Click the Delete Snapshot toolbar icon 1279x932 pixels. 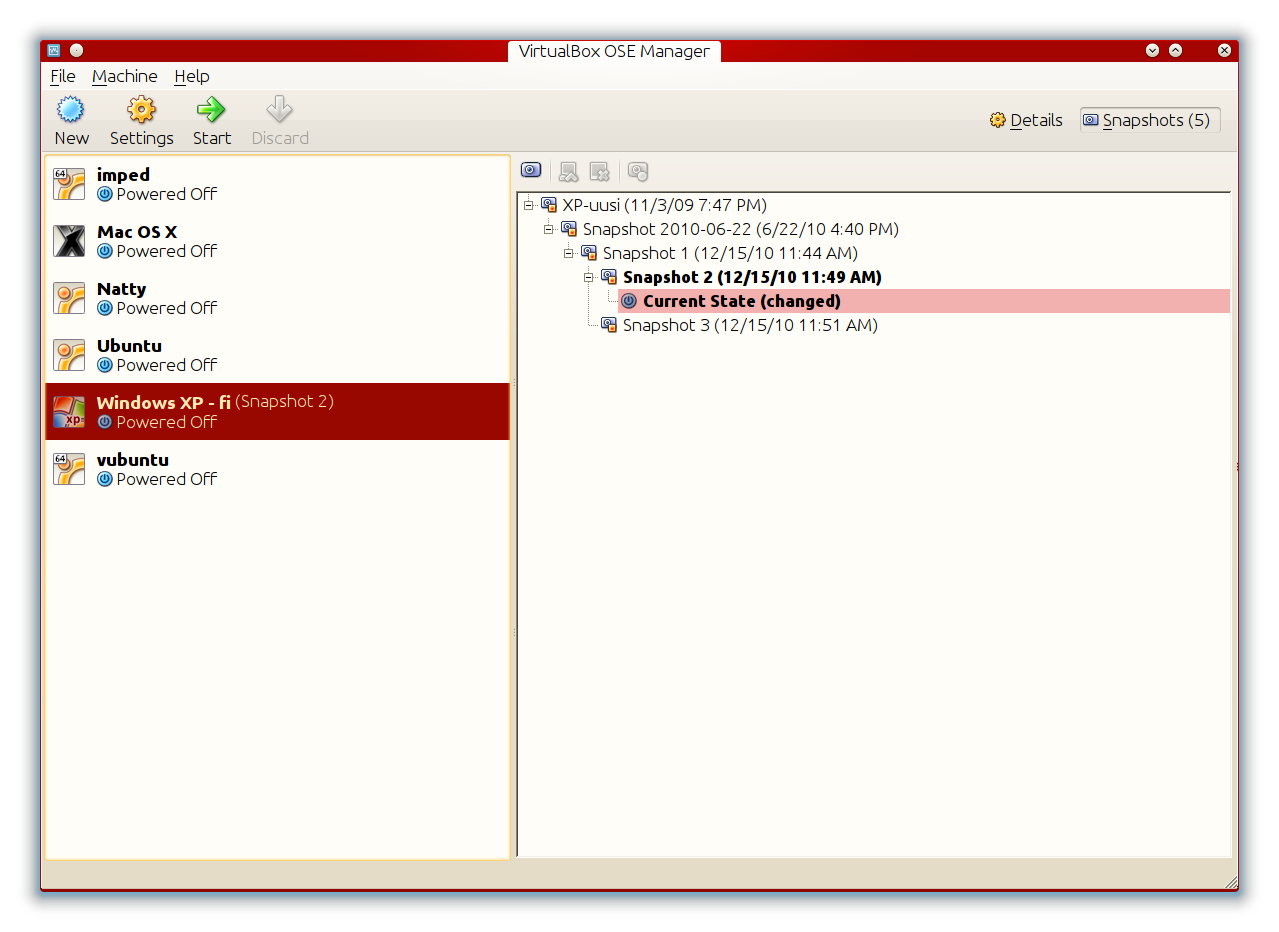pos(600,172)
